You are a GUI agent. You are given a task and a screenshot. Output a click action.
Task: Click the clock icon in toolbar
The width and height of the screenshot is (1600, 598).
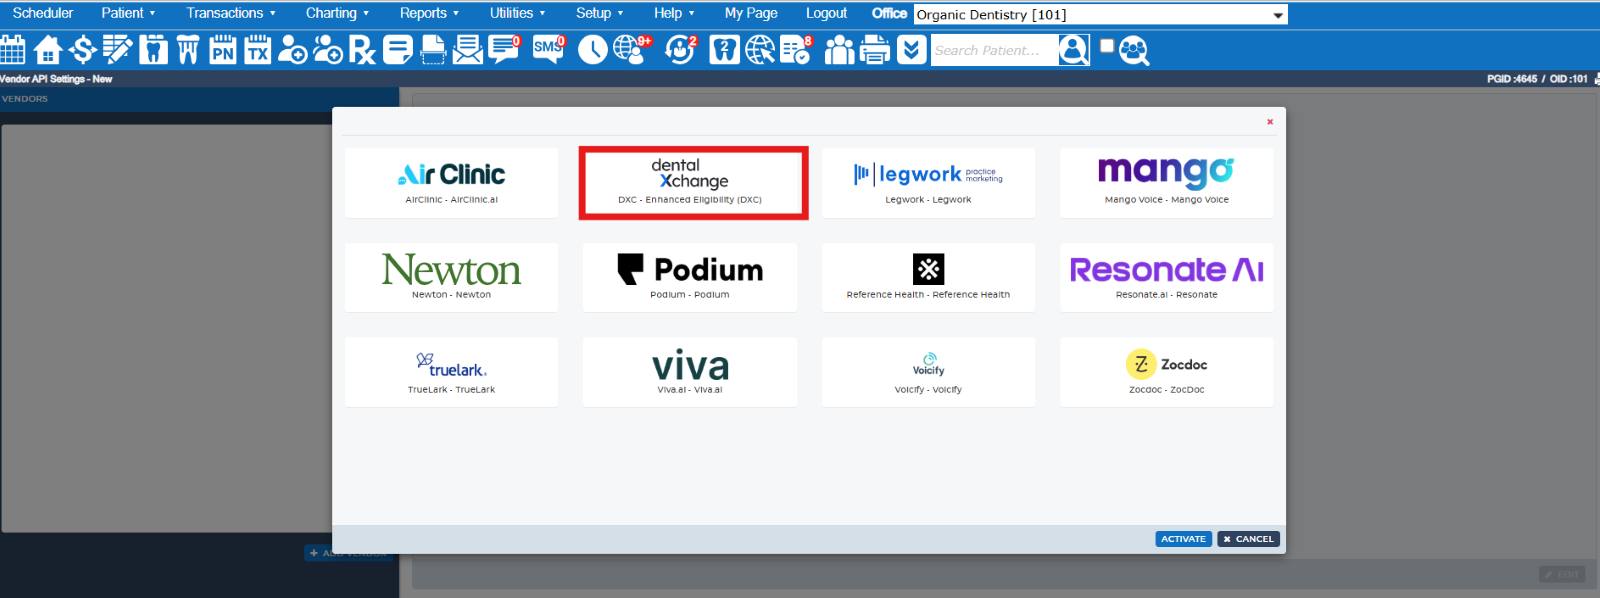(592, 49)
